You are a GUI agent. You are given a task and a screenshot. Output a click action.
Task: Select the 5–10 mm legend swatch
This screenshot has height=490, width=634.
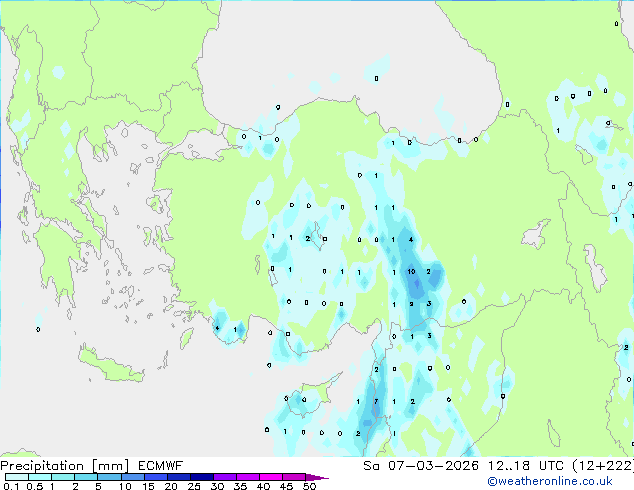pyautogui.click(x=109, y=477)
